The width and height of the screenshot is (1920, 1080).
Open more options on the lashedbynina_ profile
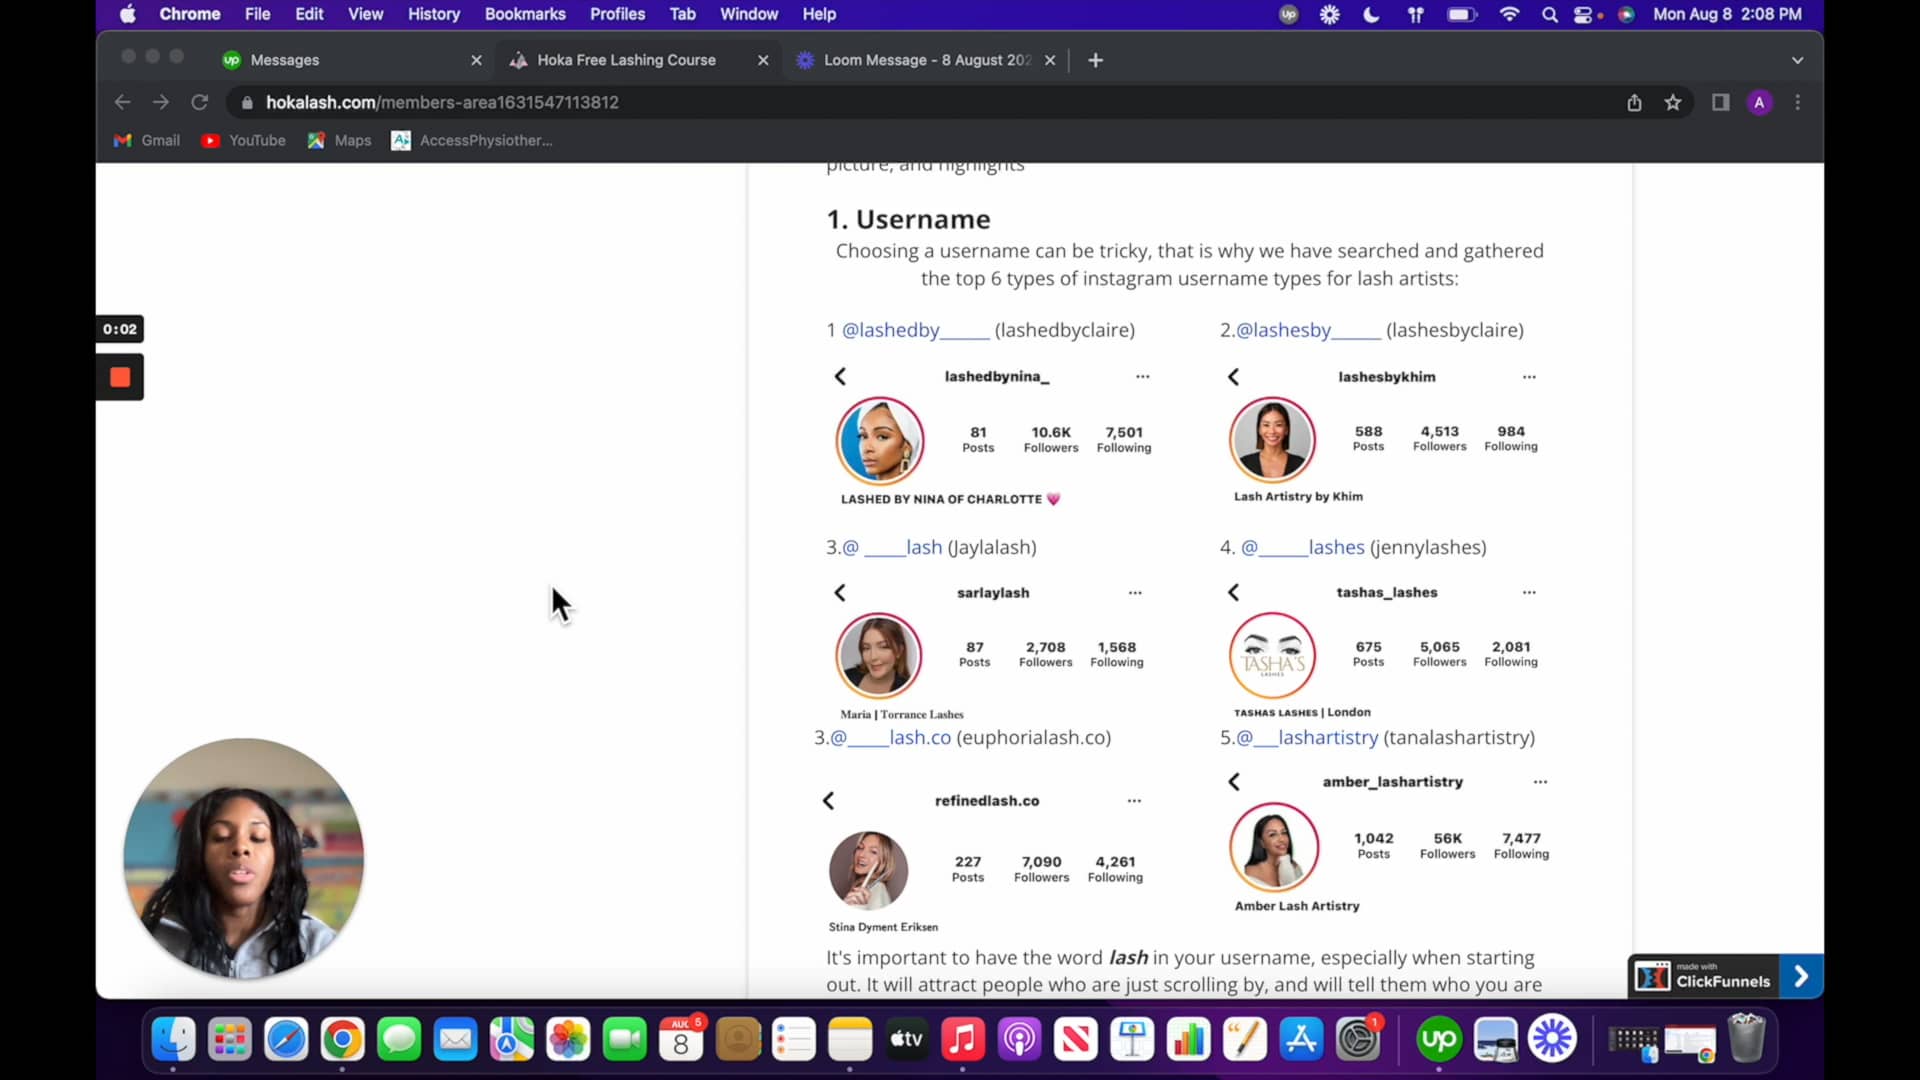pyautogui.click(x=1143, y=377)
